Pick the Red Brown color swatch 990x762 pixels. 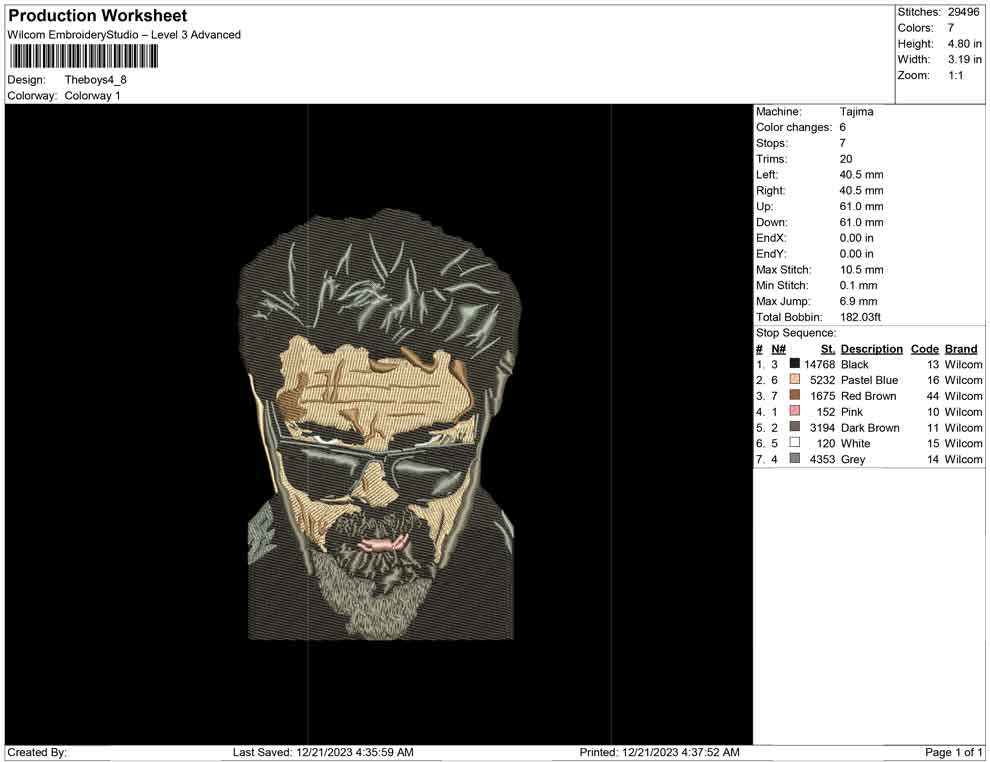click(795, 397)
